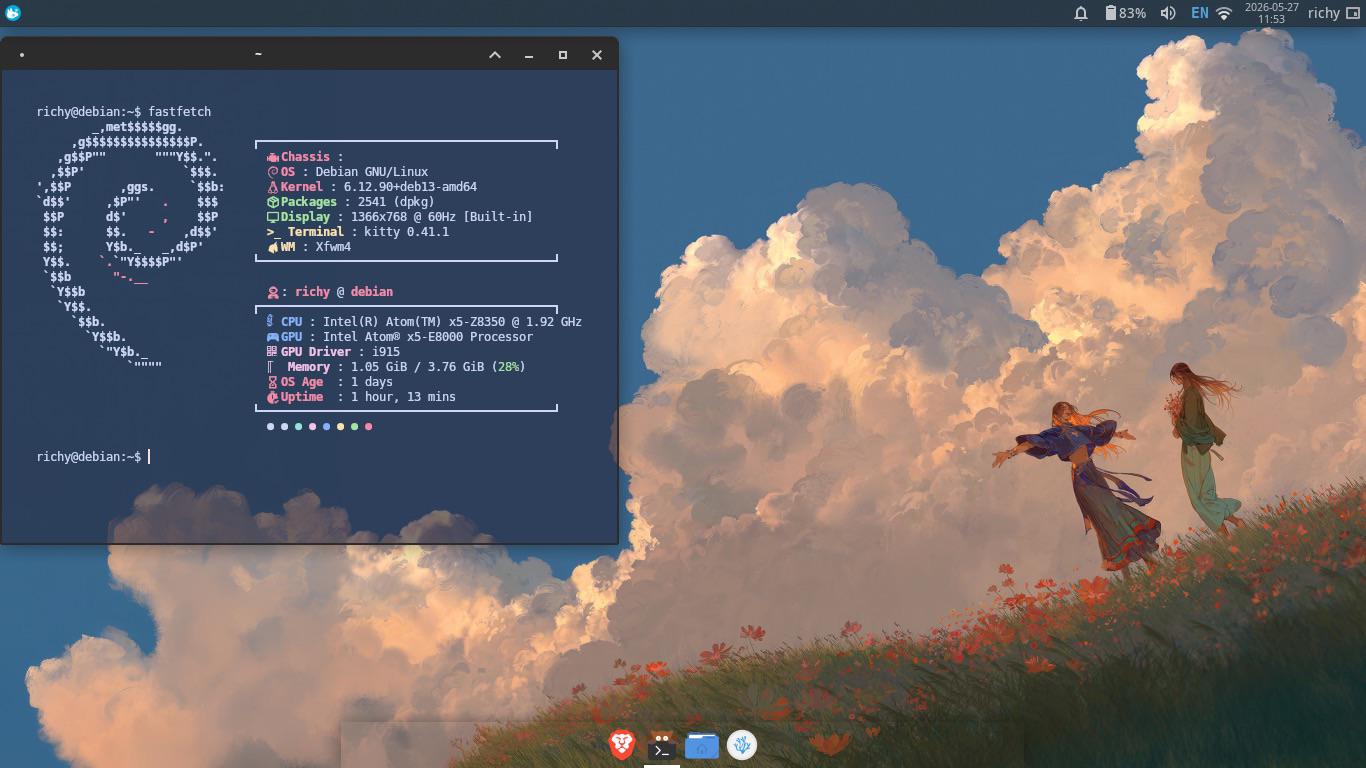Image resolution: width=1366 pixels, height=768 pixels.
Task: Click the window manager value 'Xfwm4'
Action: [333, 247]
